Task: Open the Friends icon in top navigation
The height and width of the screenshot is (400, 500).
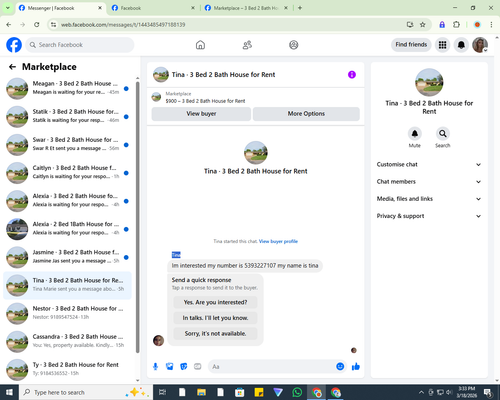Action: (x=247, y=45)
